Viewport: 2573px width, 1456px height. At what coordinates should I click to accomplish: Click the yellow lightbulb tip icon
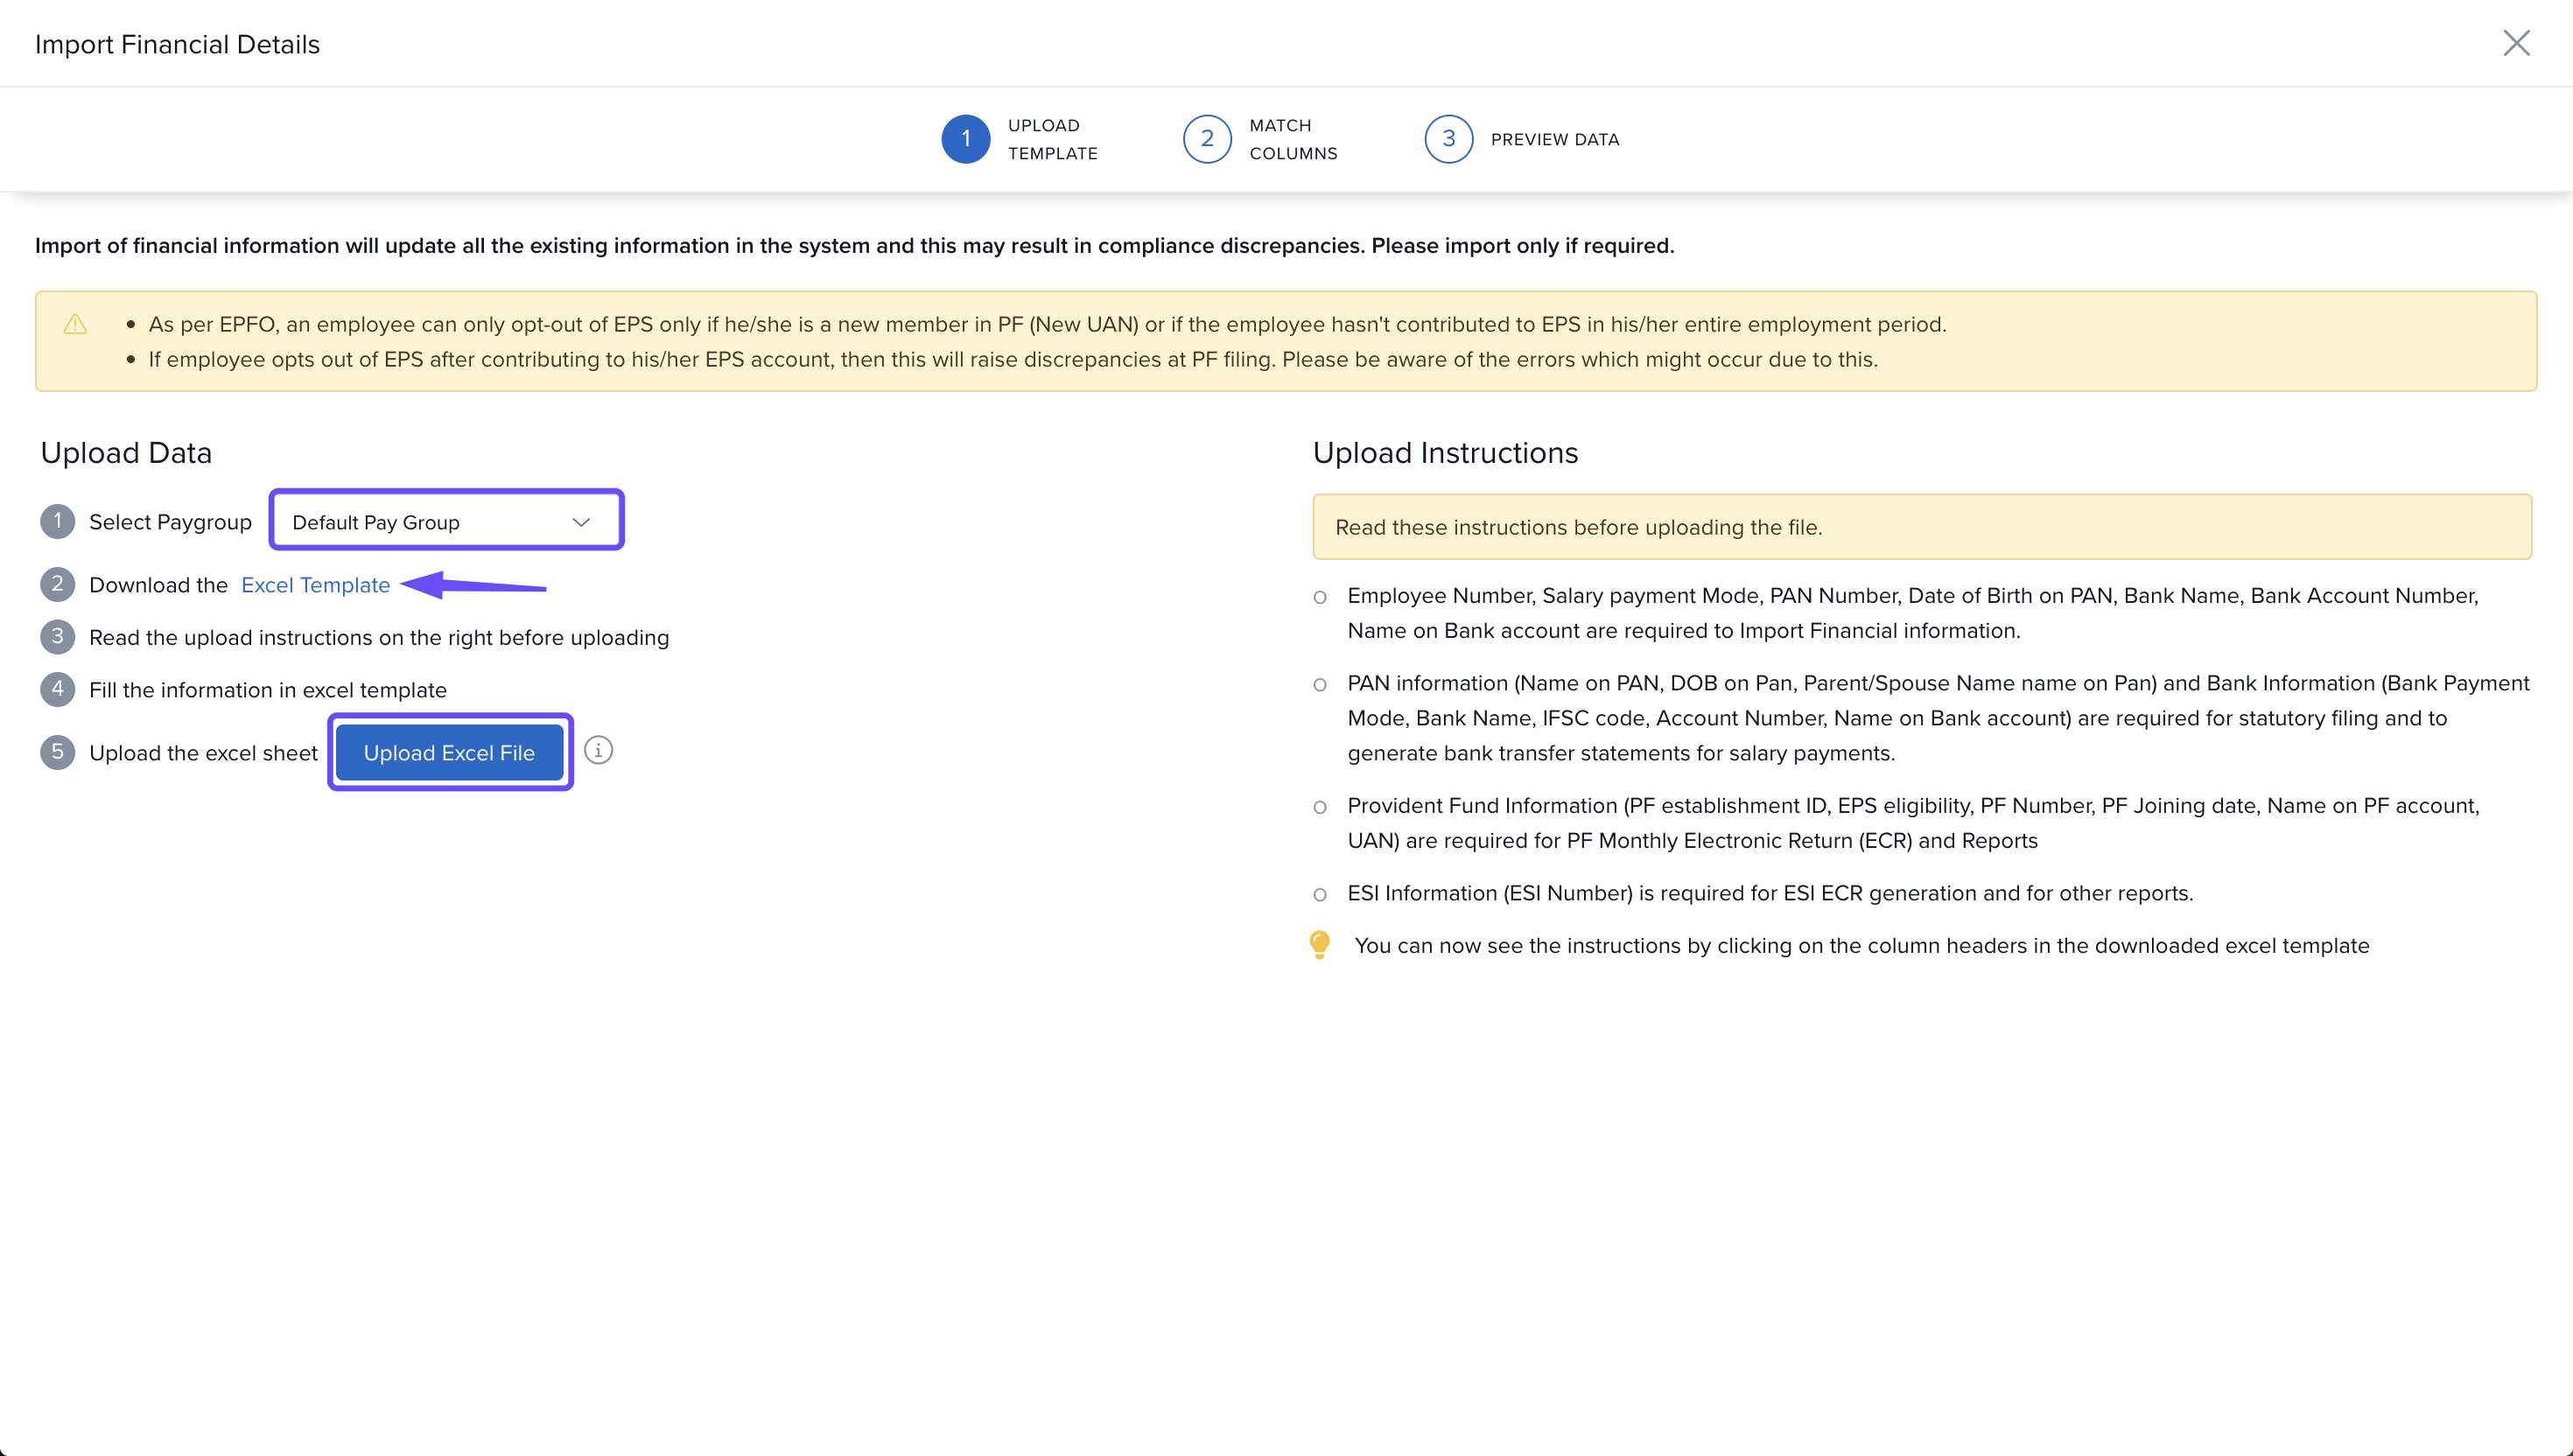[1319, 944]
